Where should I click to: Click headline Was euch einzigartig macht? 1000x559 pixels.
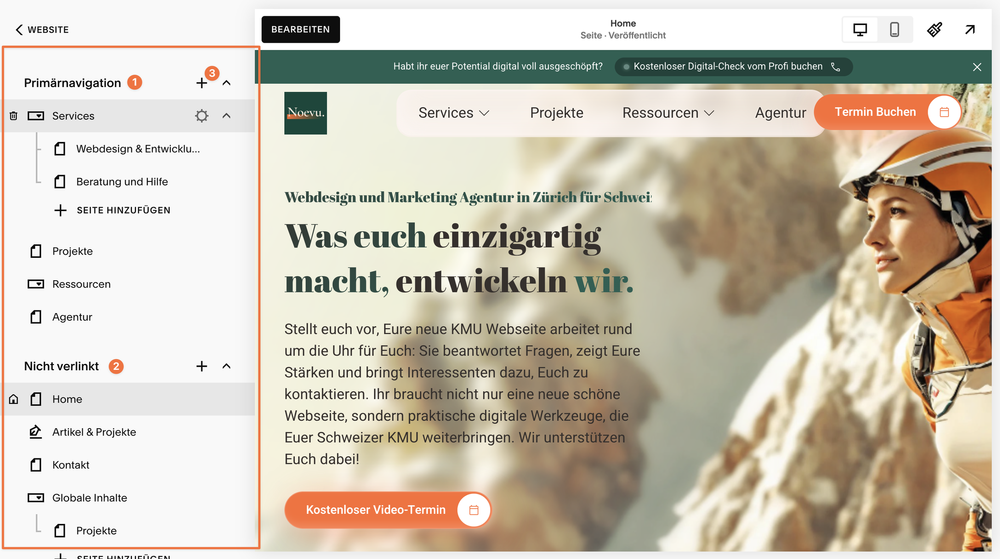[459, 258]
